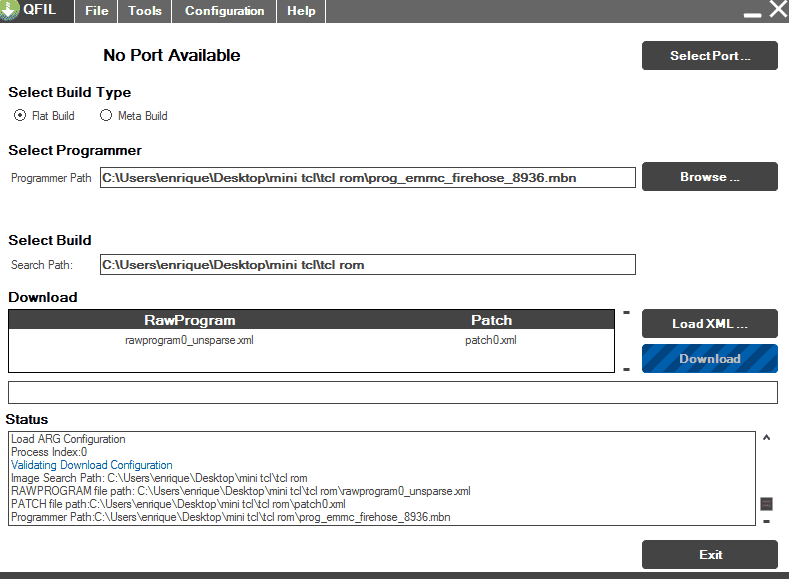The height and width of the screenshot is (579, 789).
Task: Start flashing with the Download button
Action: pyautogui.click(x=709, y=358)
